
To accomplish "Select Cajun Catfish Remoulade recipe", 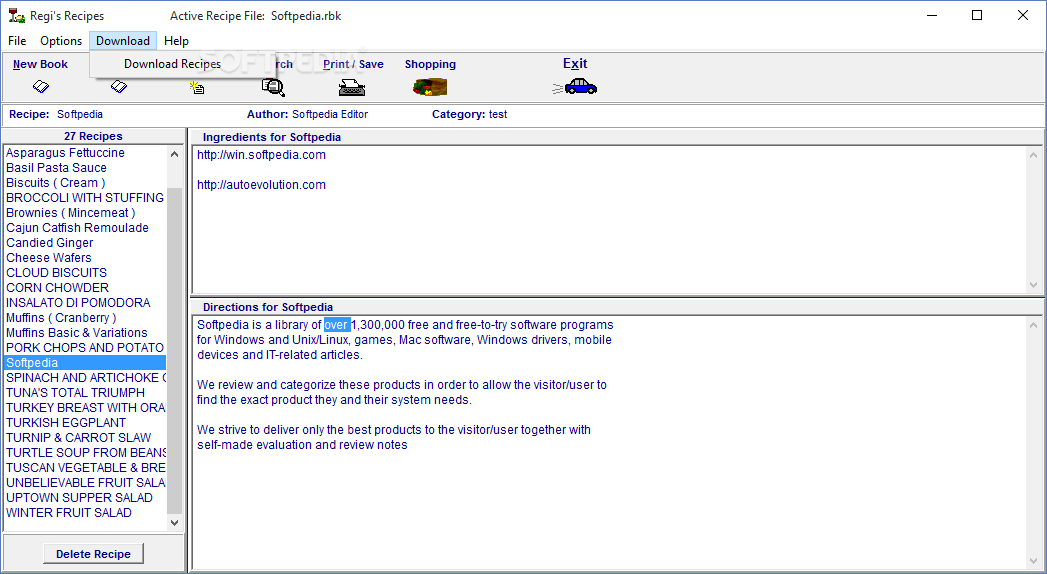I will (85, 228).
